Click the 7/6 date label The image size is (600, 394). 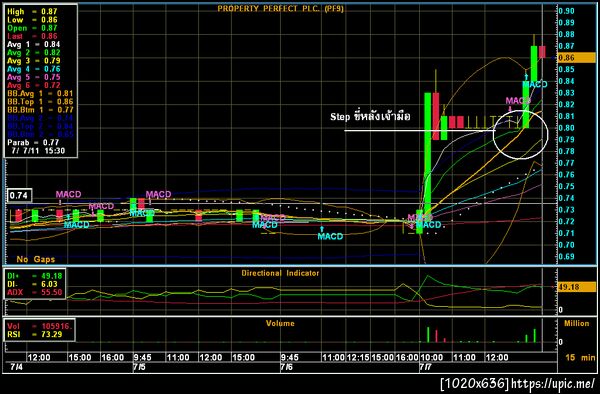pos(286,367)
